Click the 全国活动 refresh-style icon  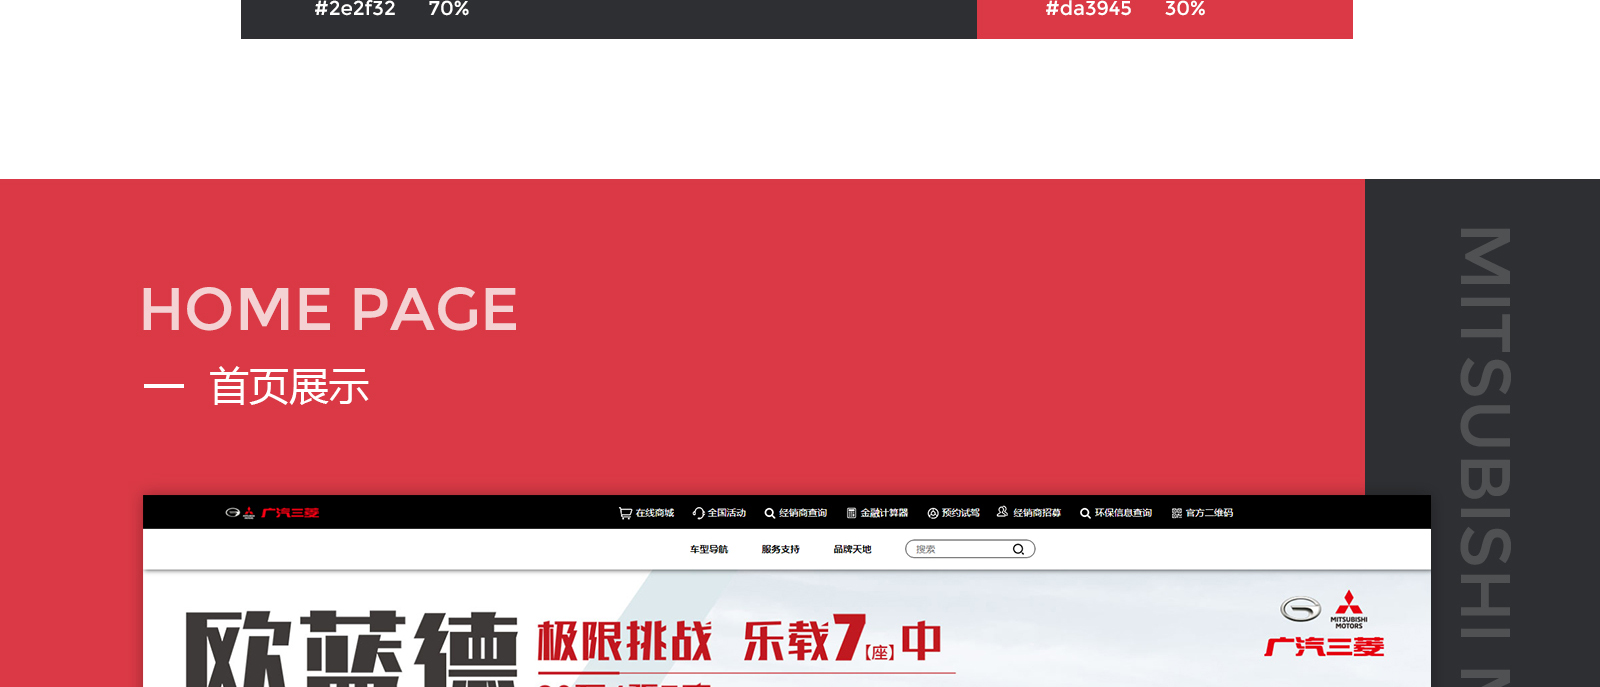click(x=698, y=513)
